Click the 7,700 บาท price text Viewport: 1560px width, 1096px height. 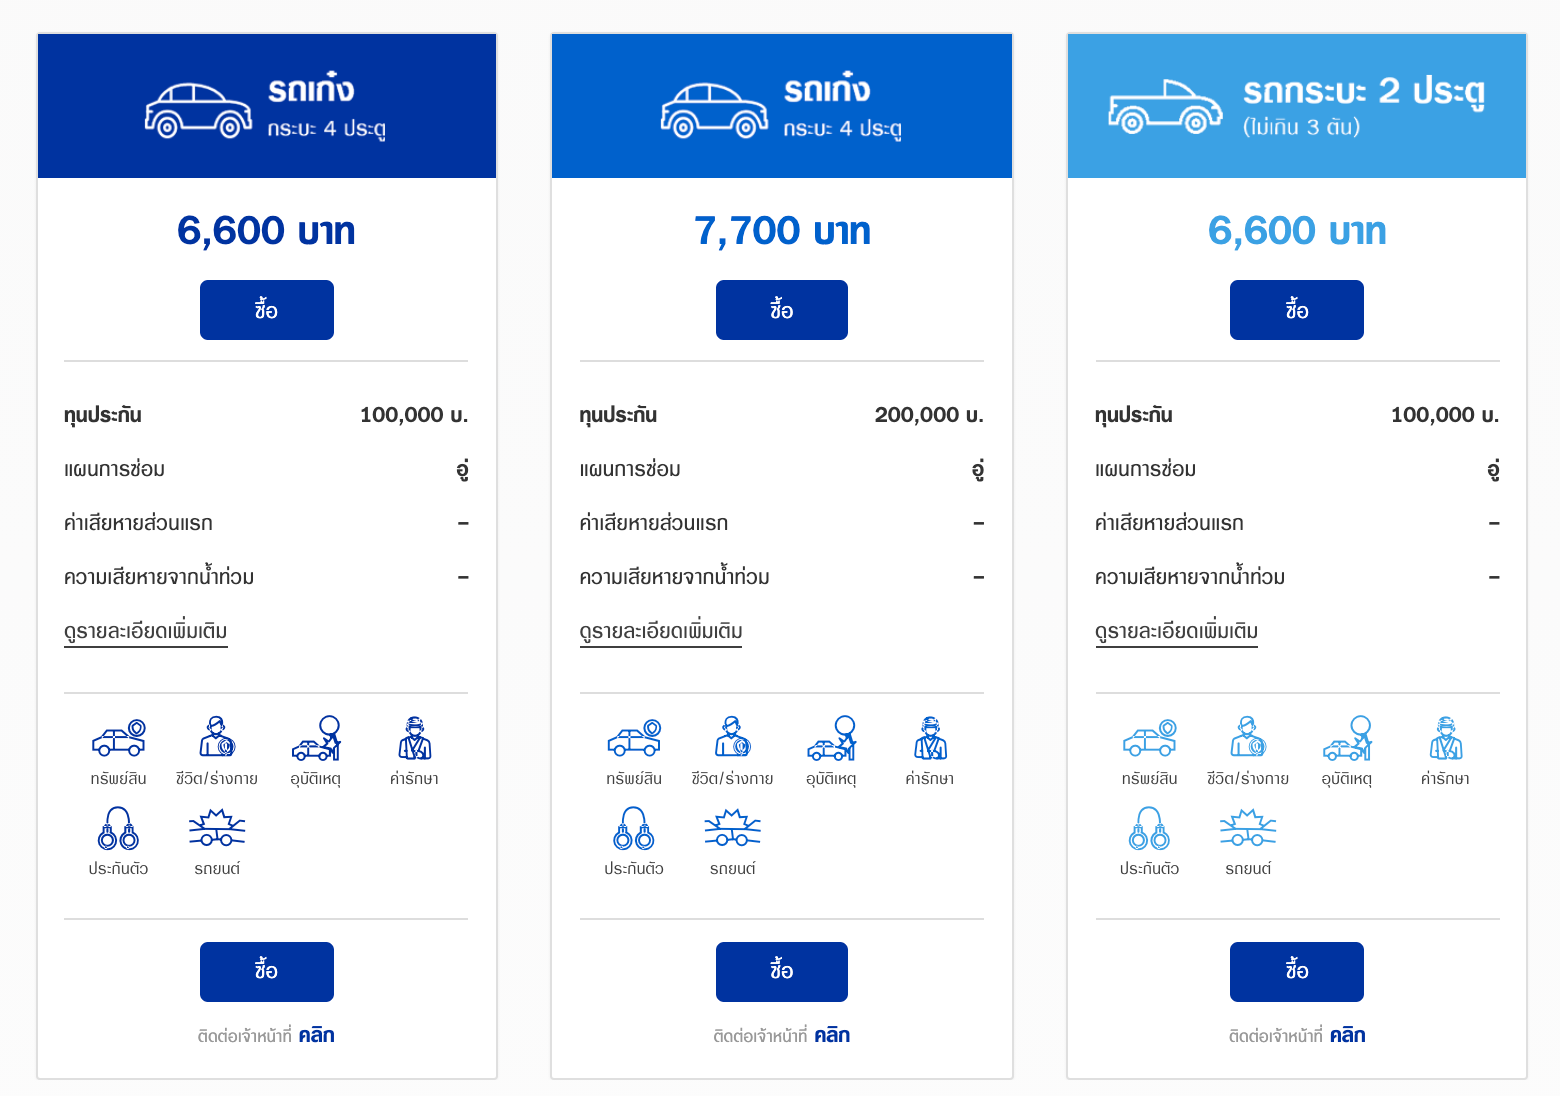coord(782,231)
